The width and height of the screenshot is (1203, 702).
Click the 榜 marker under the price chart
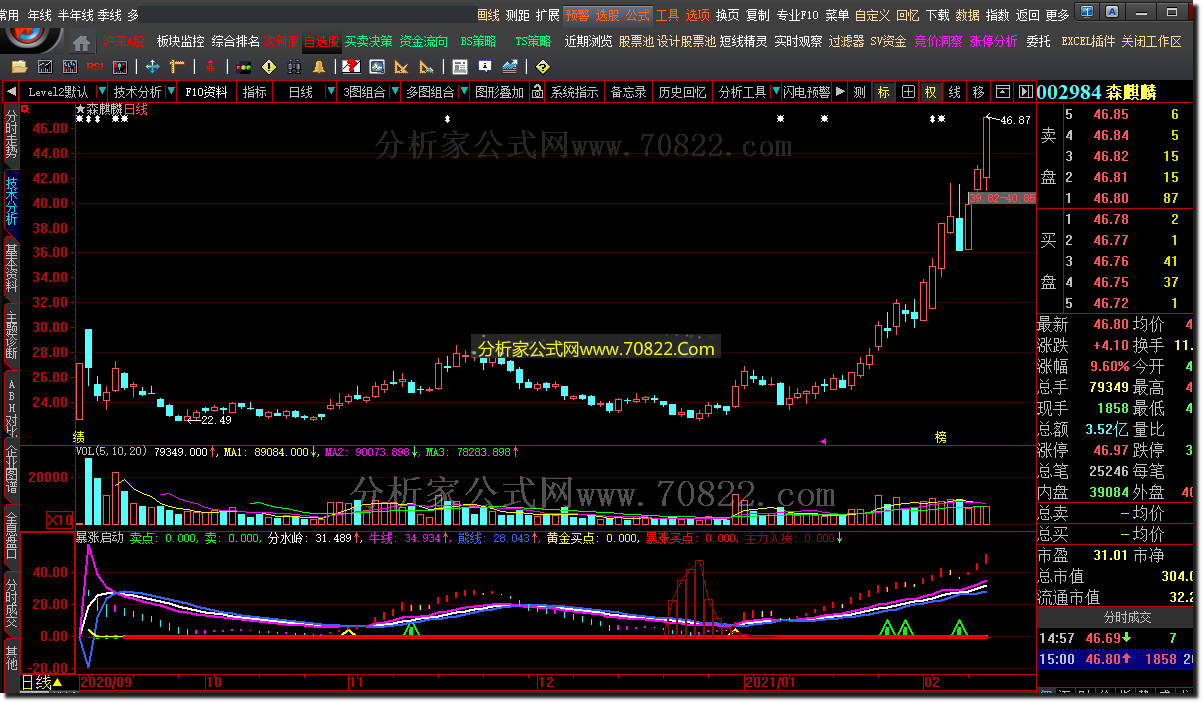point(940,437)
